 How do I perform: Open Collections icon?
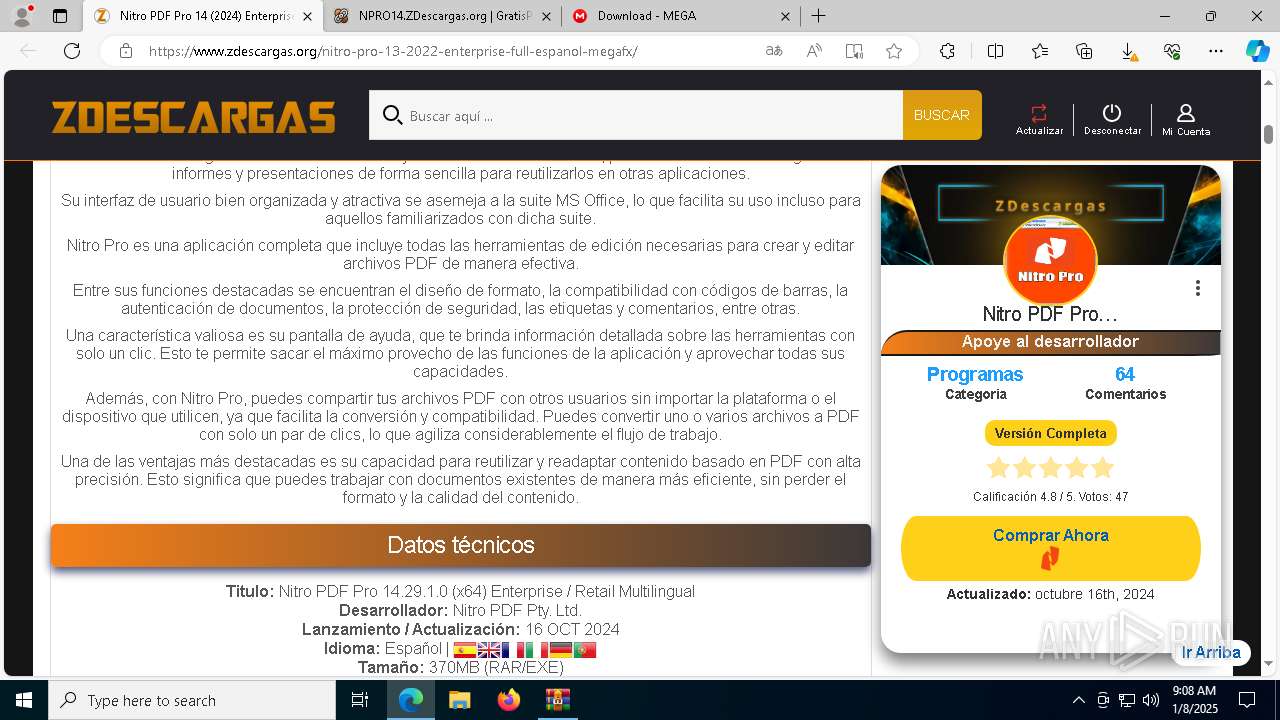(x=1084, y=51)
